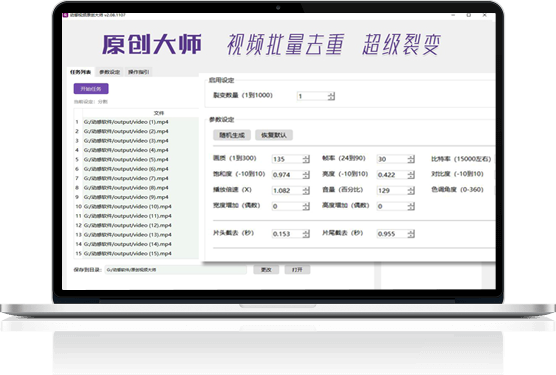Click the 恢复默认 restore defaults button
The width and height of the screenshot is (556, 375).
274,135
